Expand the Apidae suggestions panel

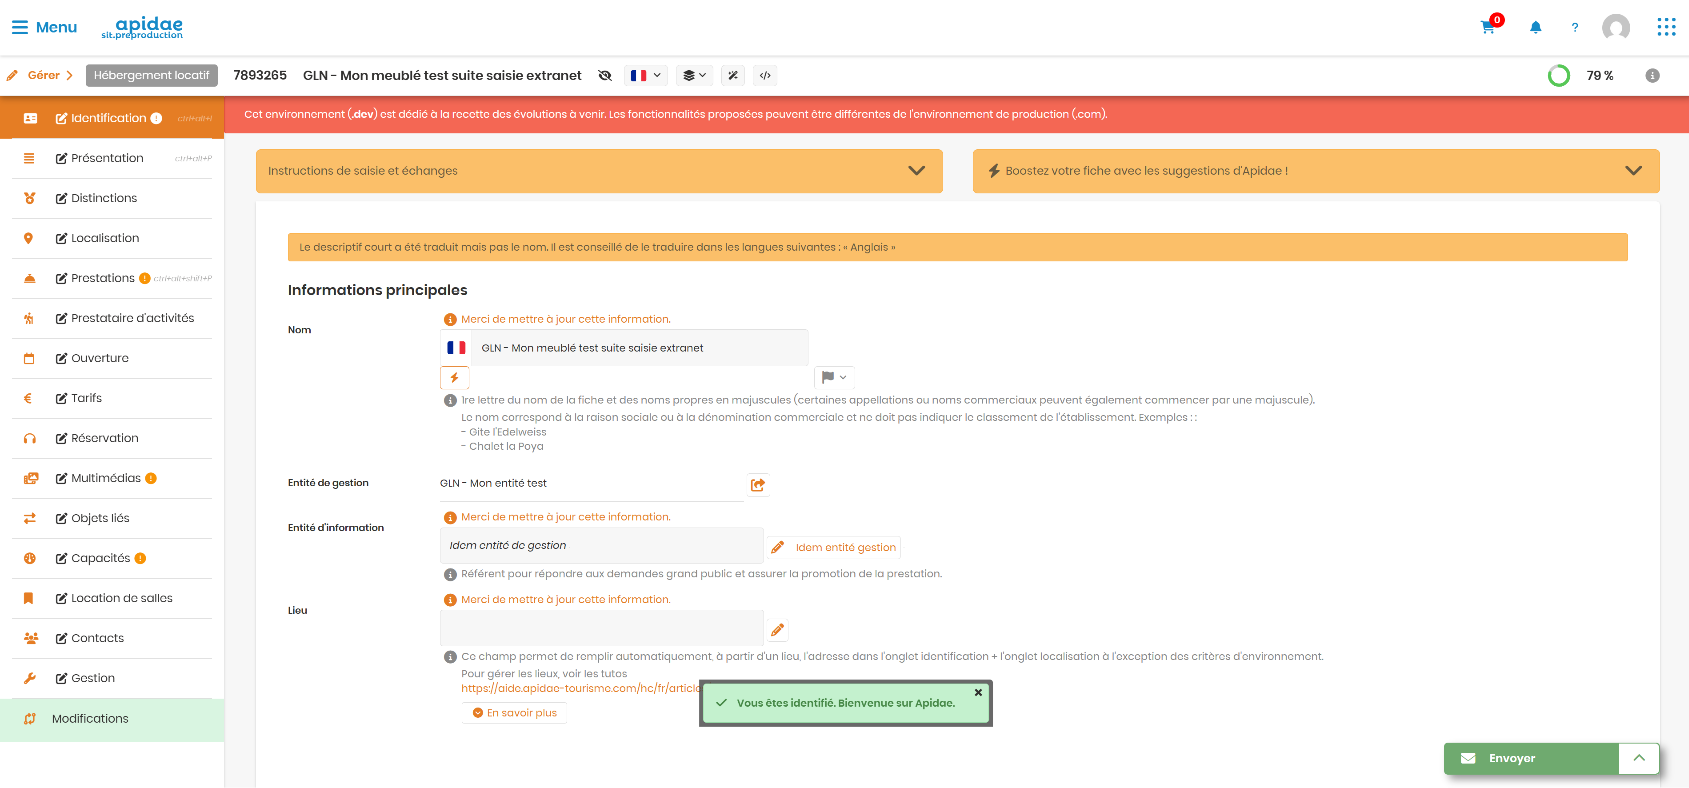[x=1316, y=171]
